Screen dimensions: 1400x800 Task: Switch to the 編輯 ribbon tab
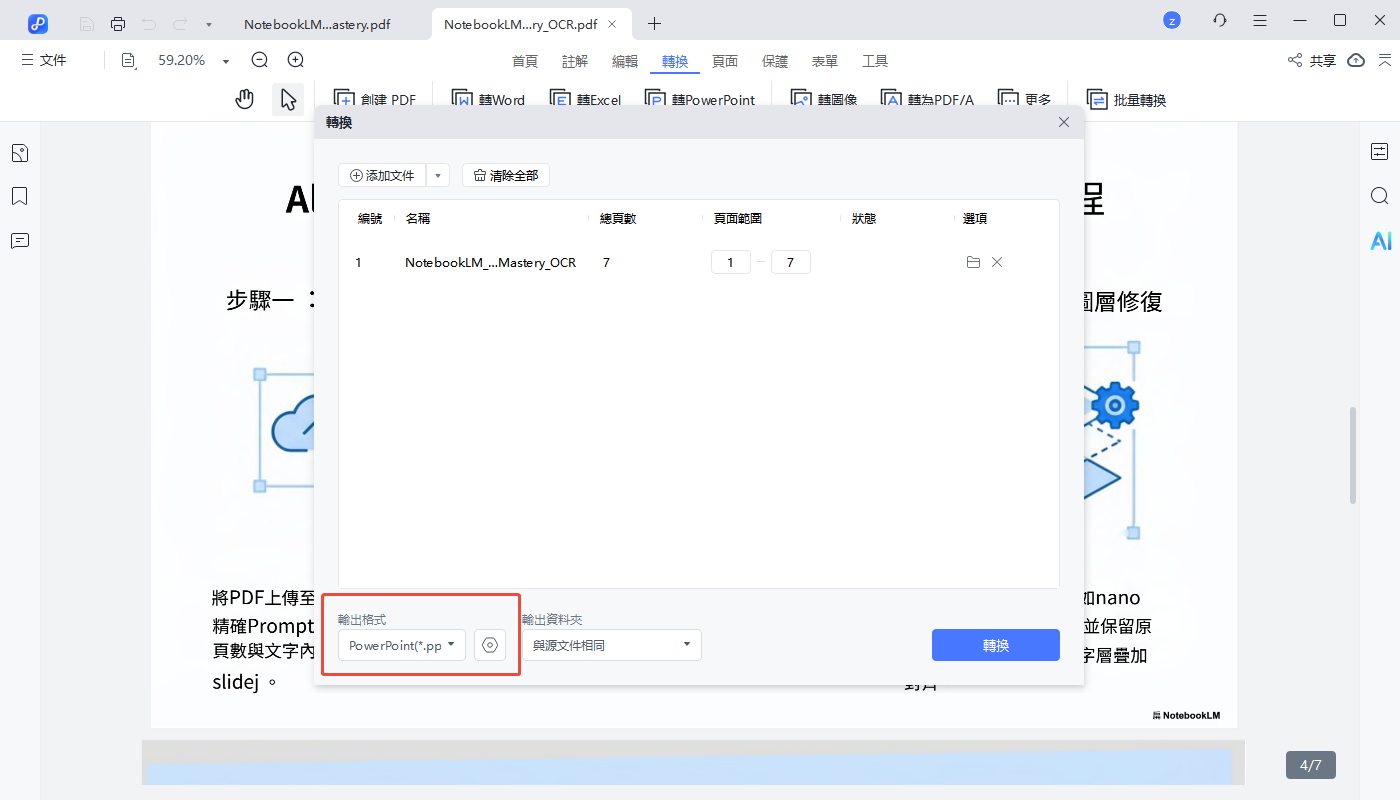(624, 61)
